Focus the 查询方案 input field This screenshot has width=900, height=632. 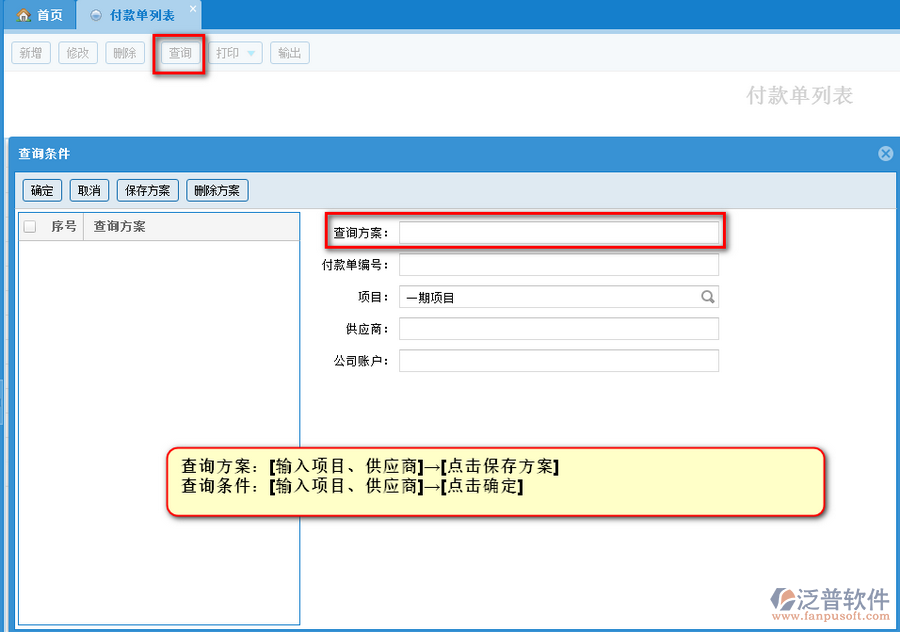point(558,232)
